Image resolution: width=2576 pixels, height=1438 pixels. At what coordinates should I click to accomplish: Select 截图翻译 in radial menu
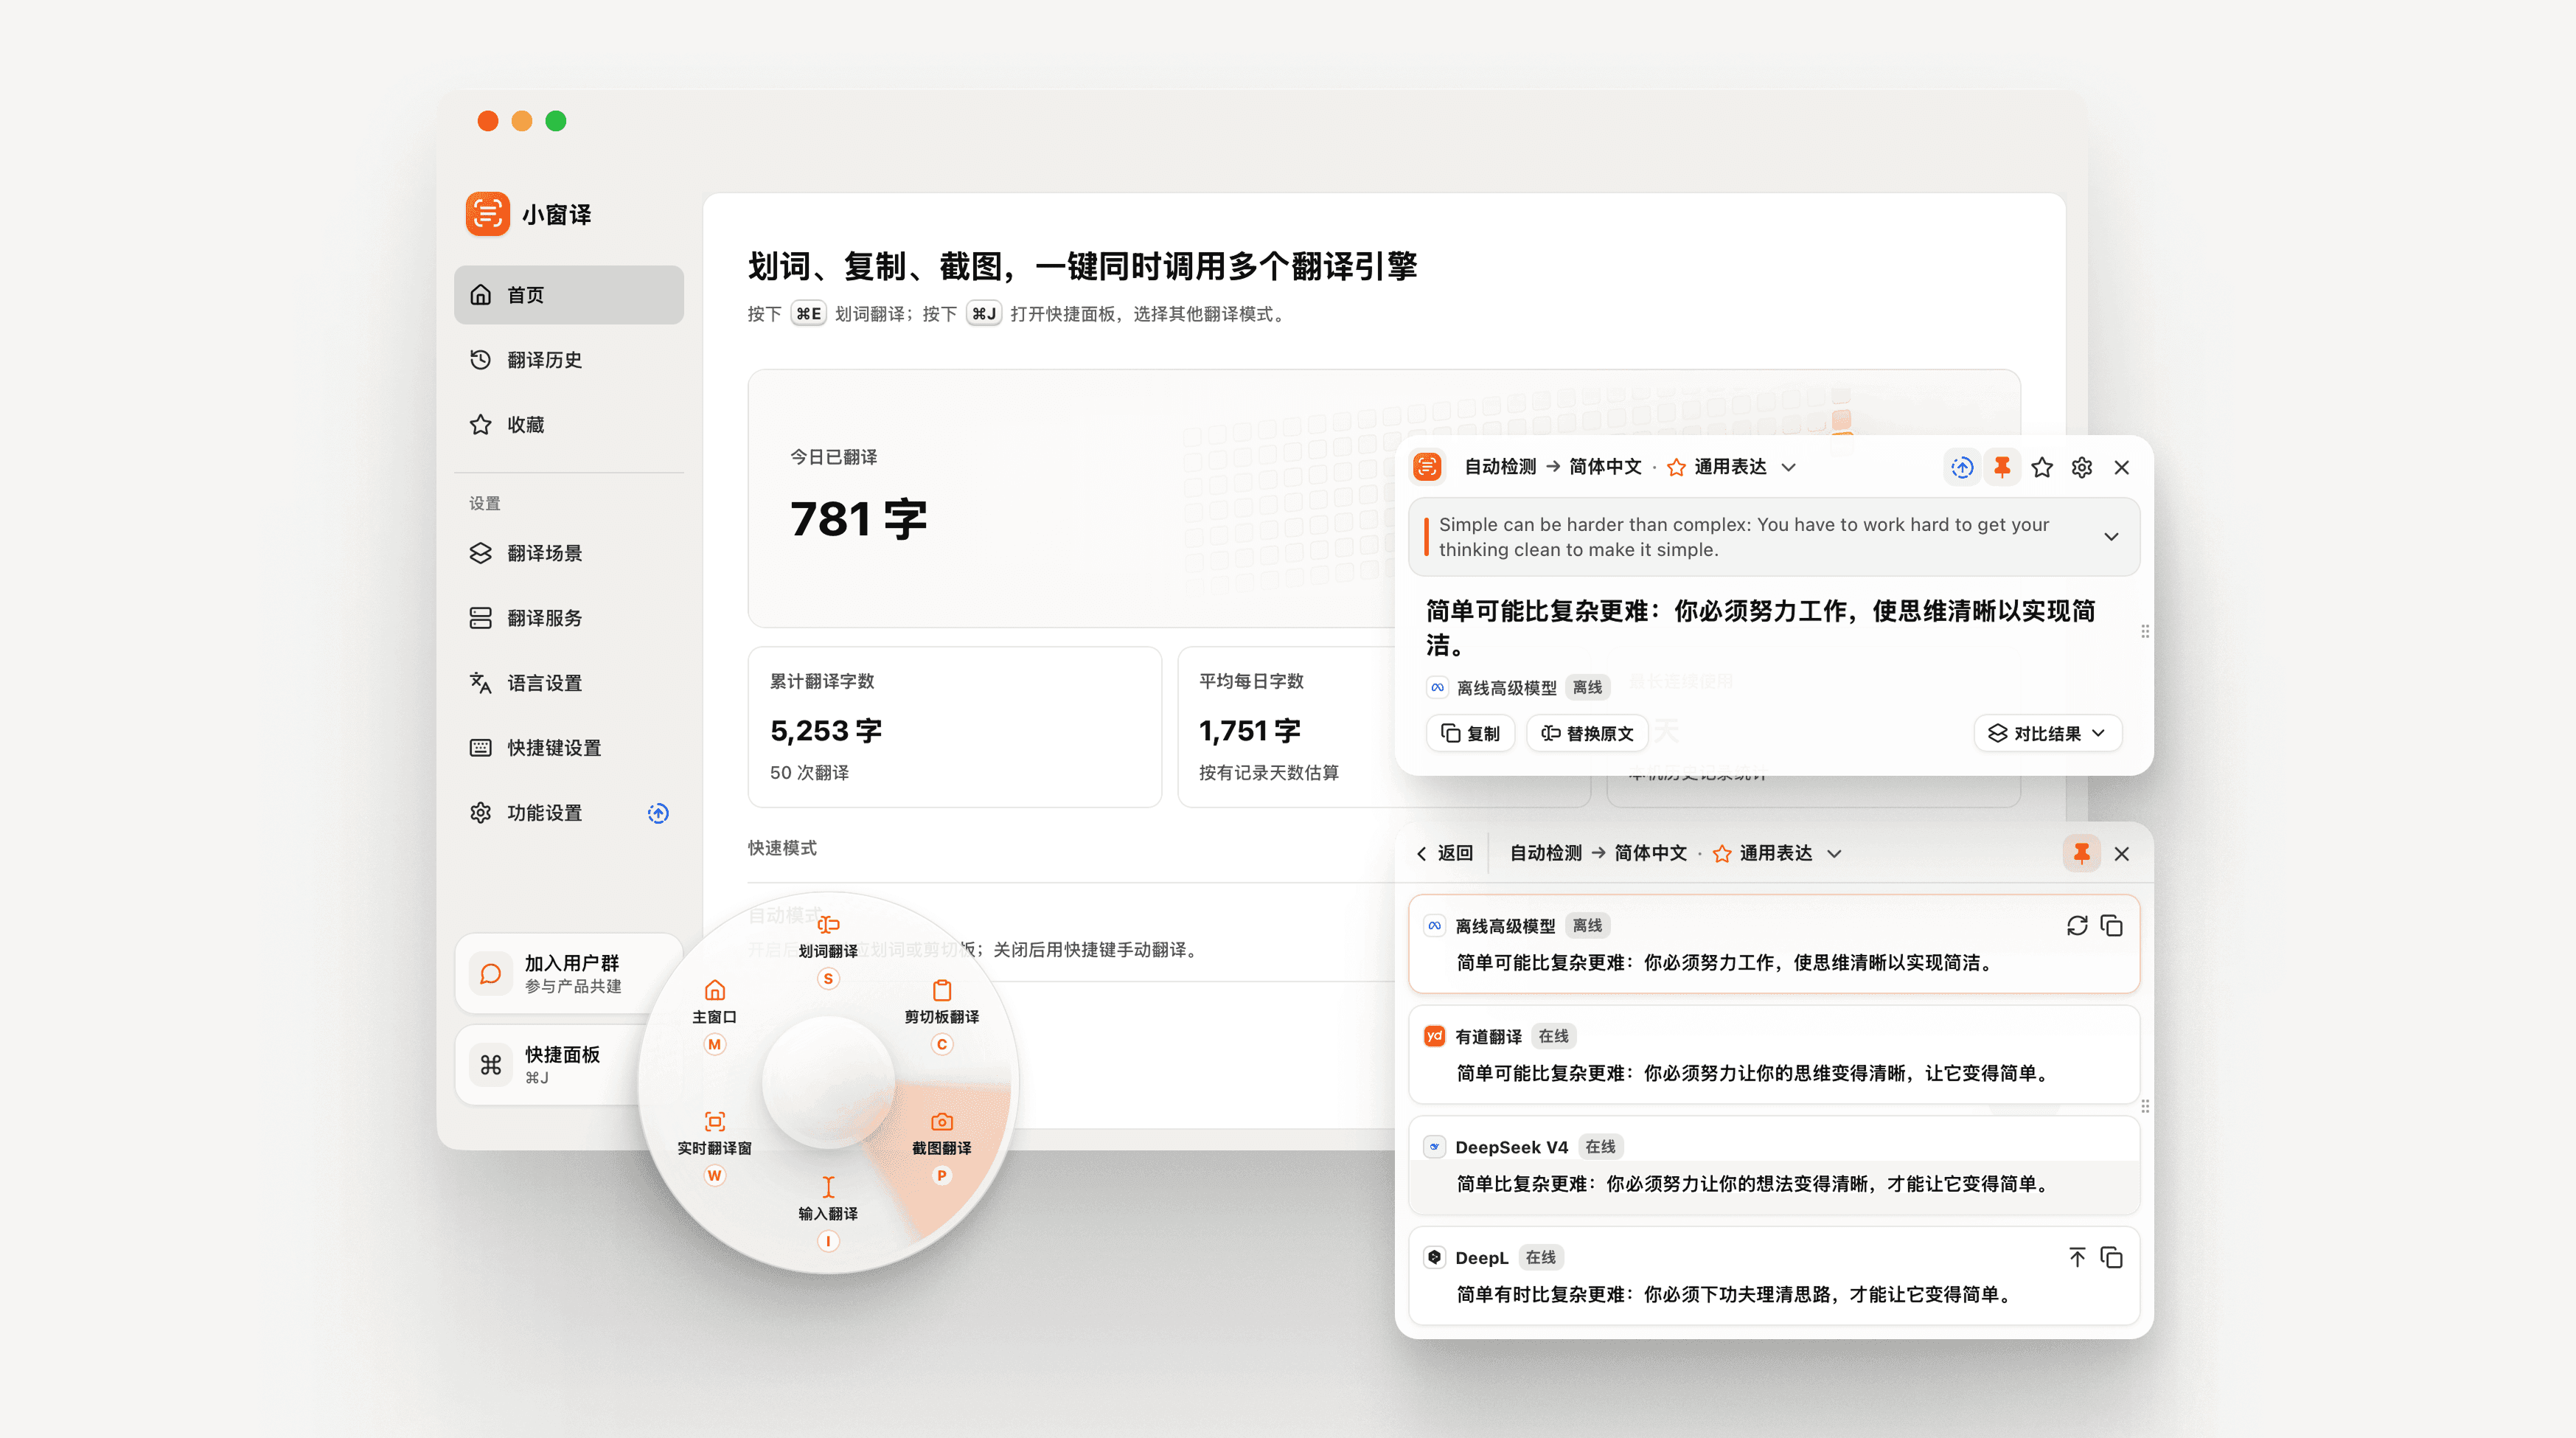[942, 1147]
